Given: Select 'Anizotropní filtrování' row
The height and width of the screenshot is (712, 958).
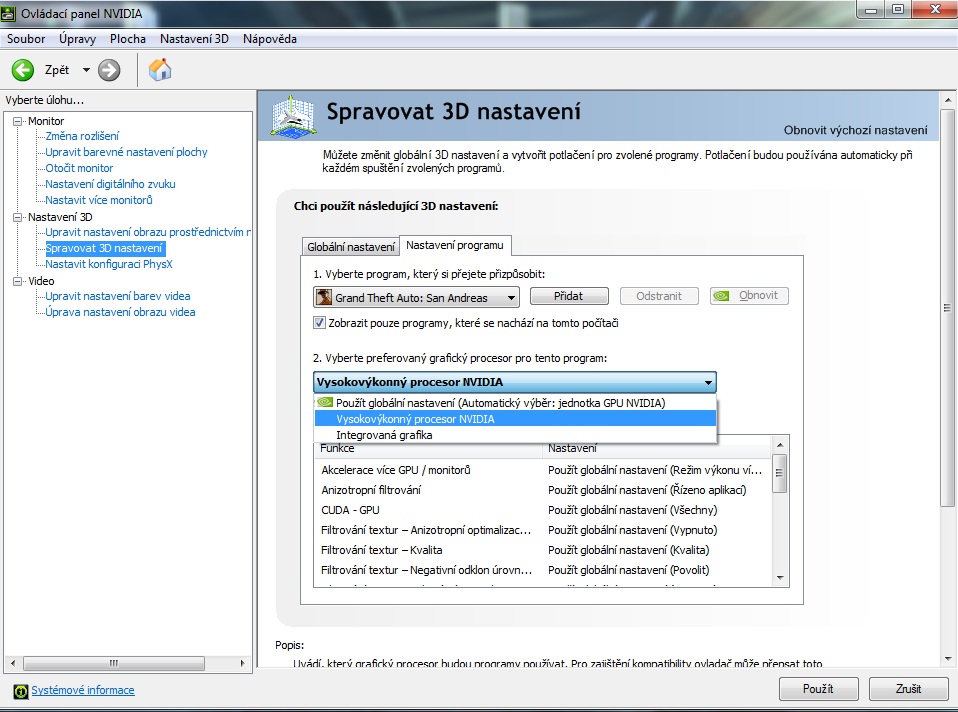Looking at the screenshot, I should click(543, 490).
